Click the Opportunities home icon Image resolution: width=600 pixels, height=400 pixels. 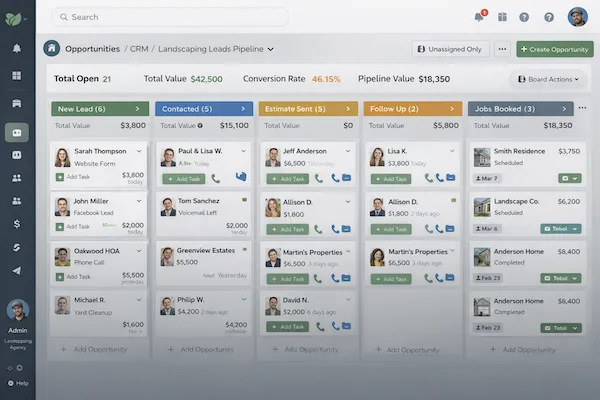(52, 49)
